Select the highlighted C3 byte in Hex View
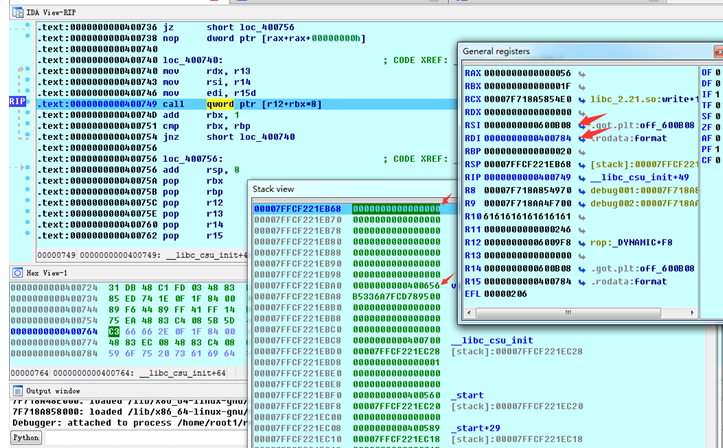Screen dimensions: 723x448 point(114,331)
